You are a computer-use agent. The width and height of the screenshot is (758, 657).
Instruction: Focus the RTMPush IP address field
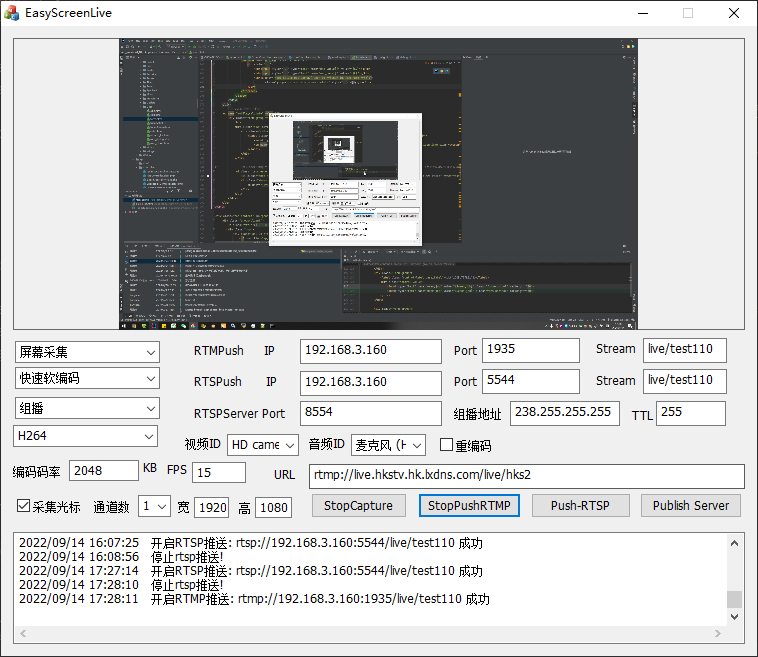[371, 351]
